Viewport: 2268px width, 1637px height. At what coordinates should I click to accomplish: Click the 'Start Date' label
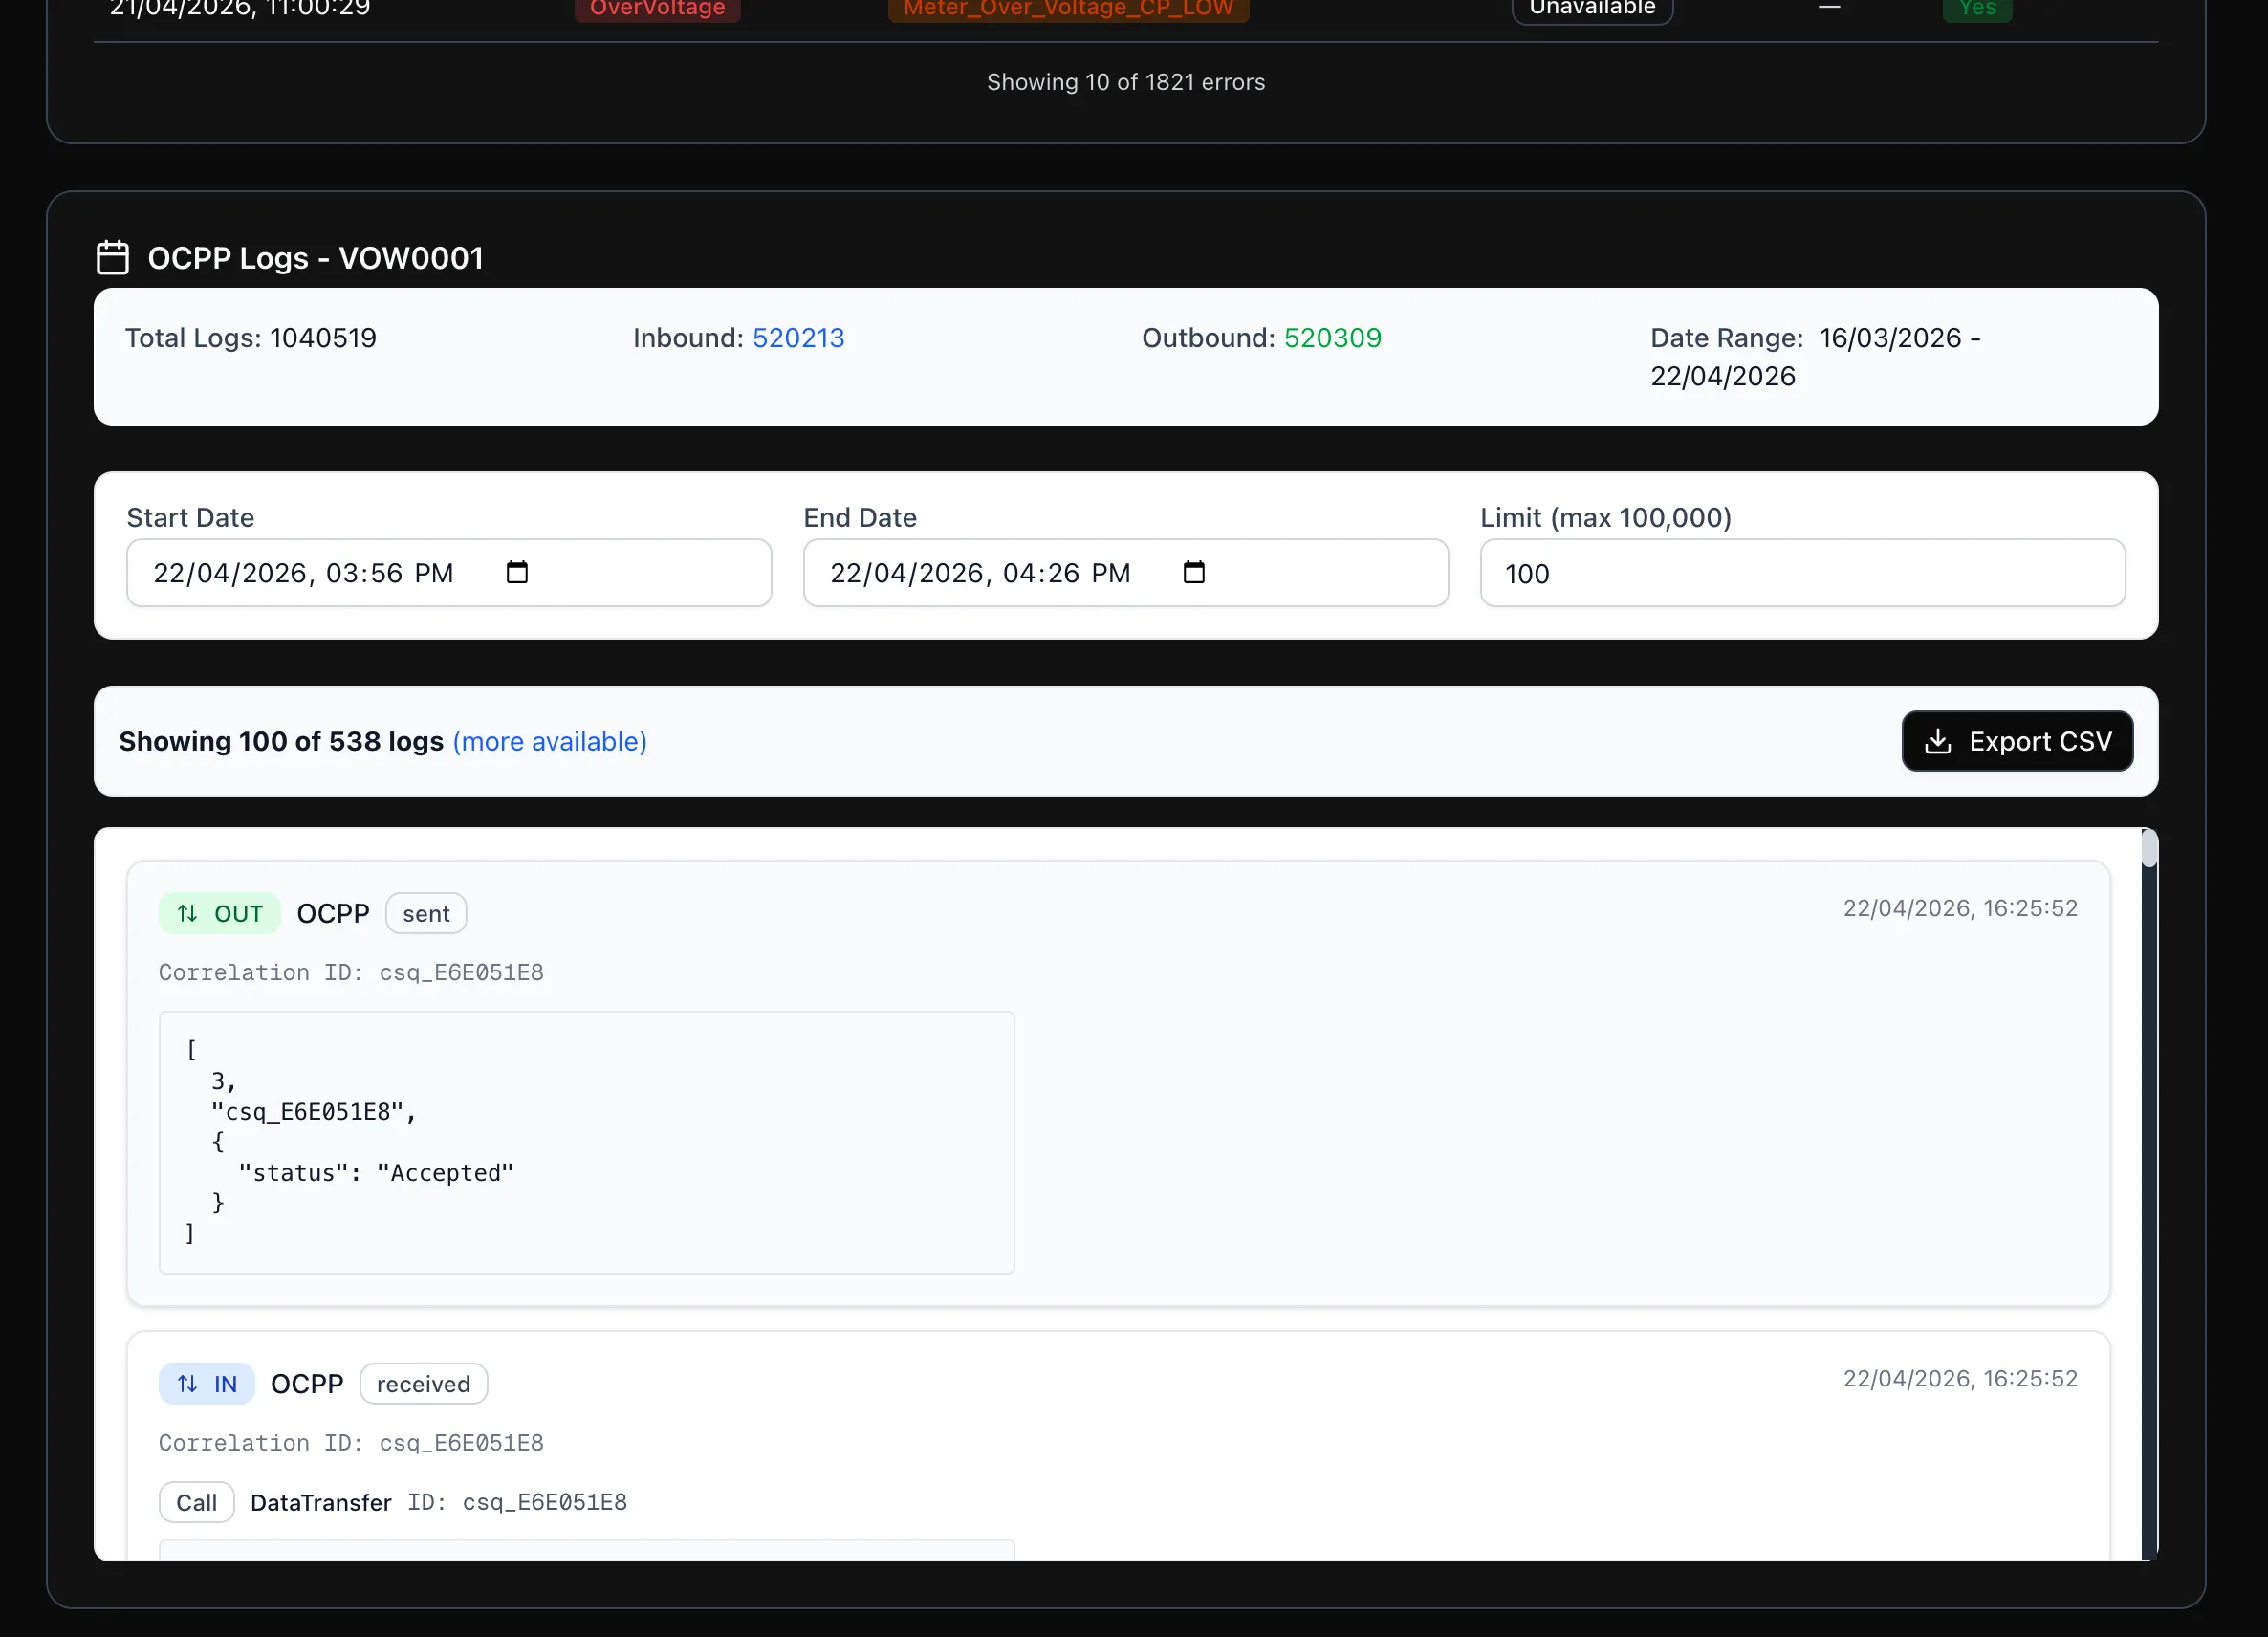(x=190, y=517)
